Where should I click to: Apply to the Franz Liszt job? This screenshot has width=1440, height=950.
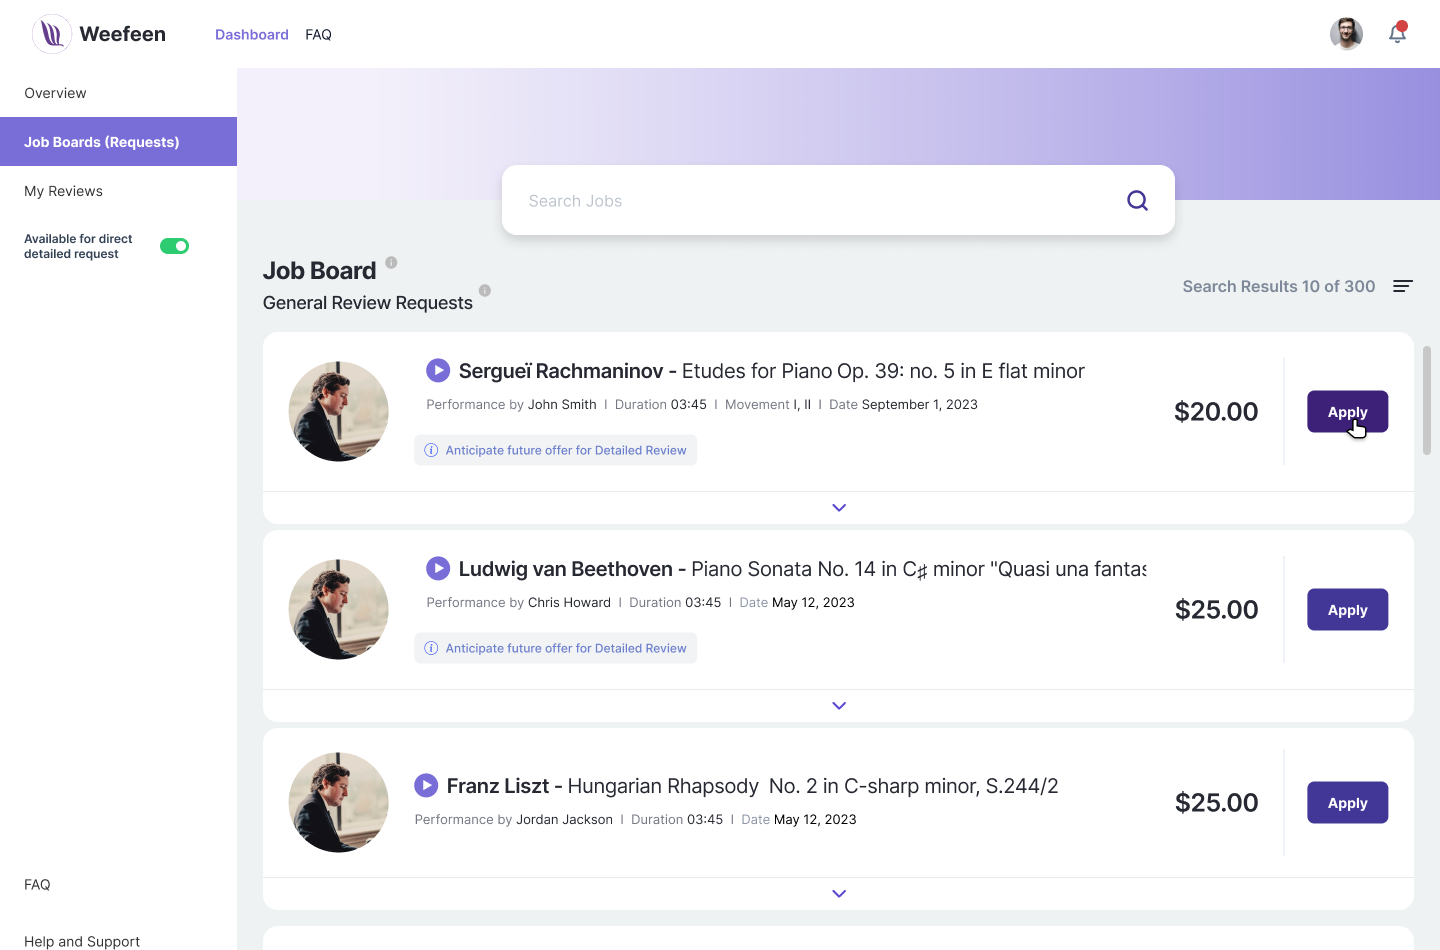point(1347,803)
